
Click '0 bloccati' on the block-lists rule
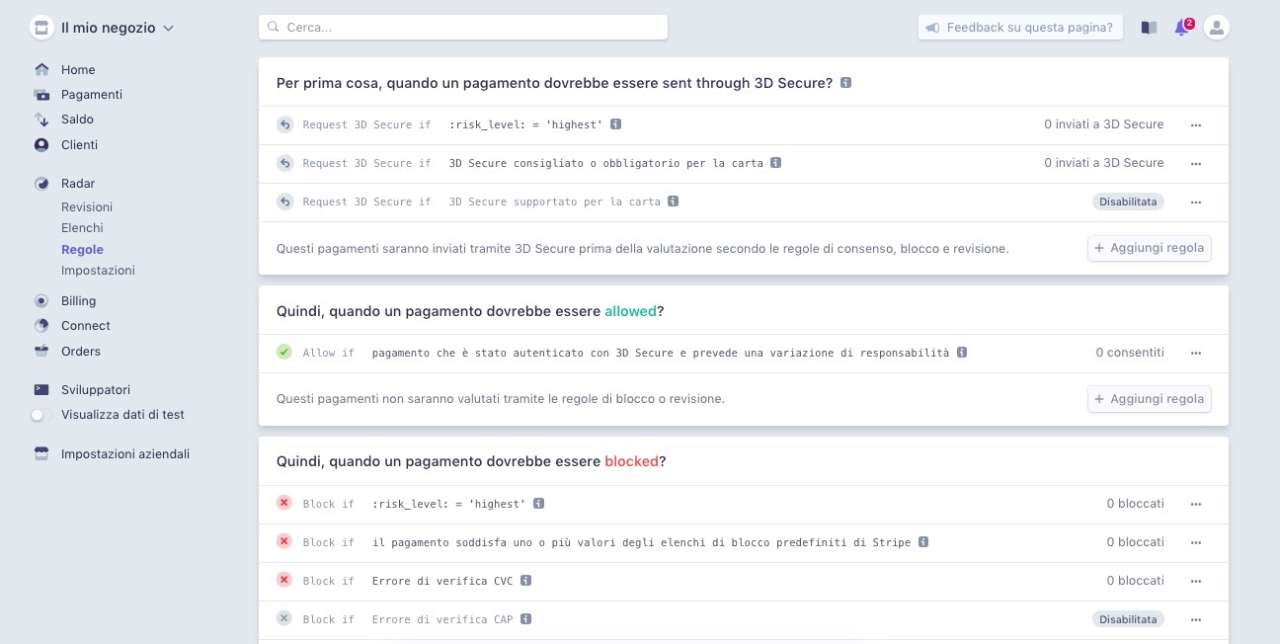pos(1135,542)
